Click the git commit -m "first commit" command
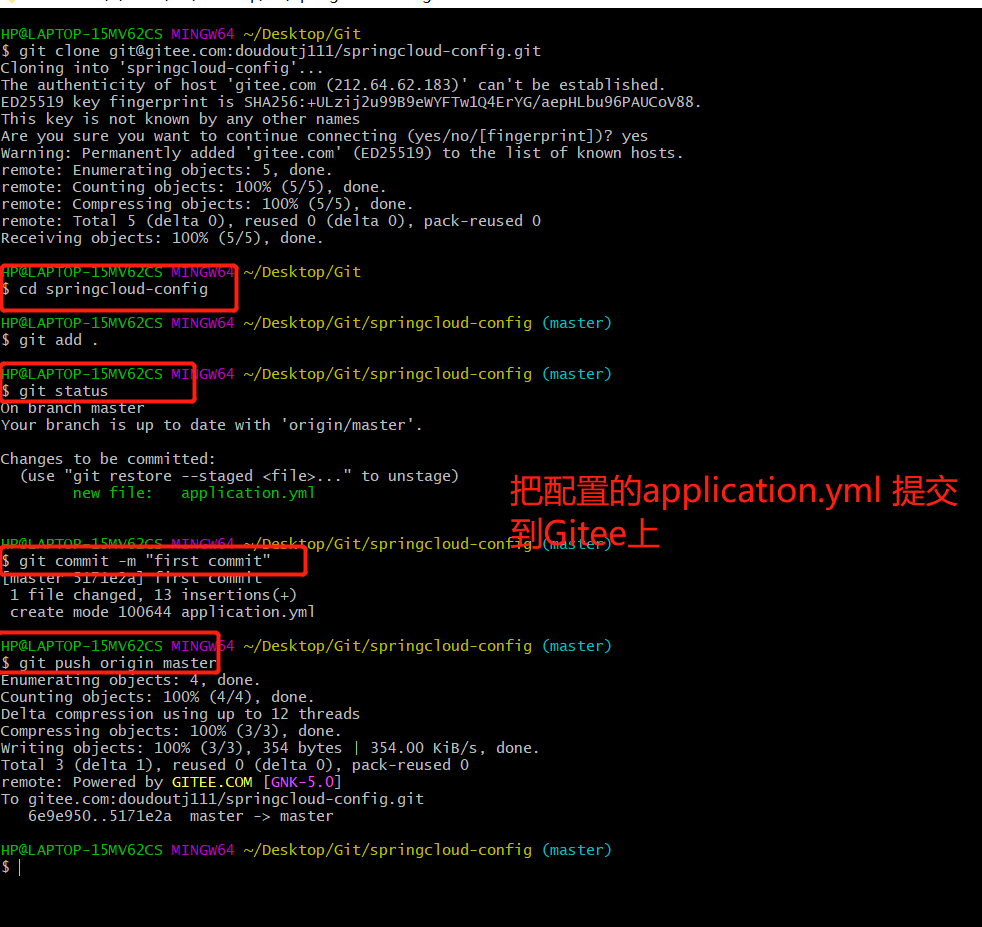The image size is (982, 927). 145,561
